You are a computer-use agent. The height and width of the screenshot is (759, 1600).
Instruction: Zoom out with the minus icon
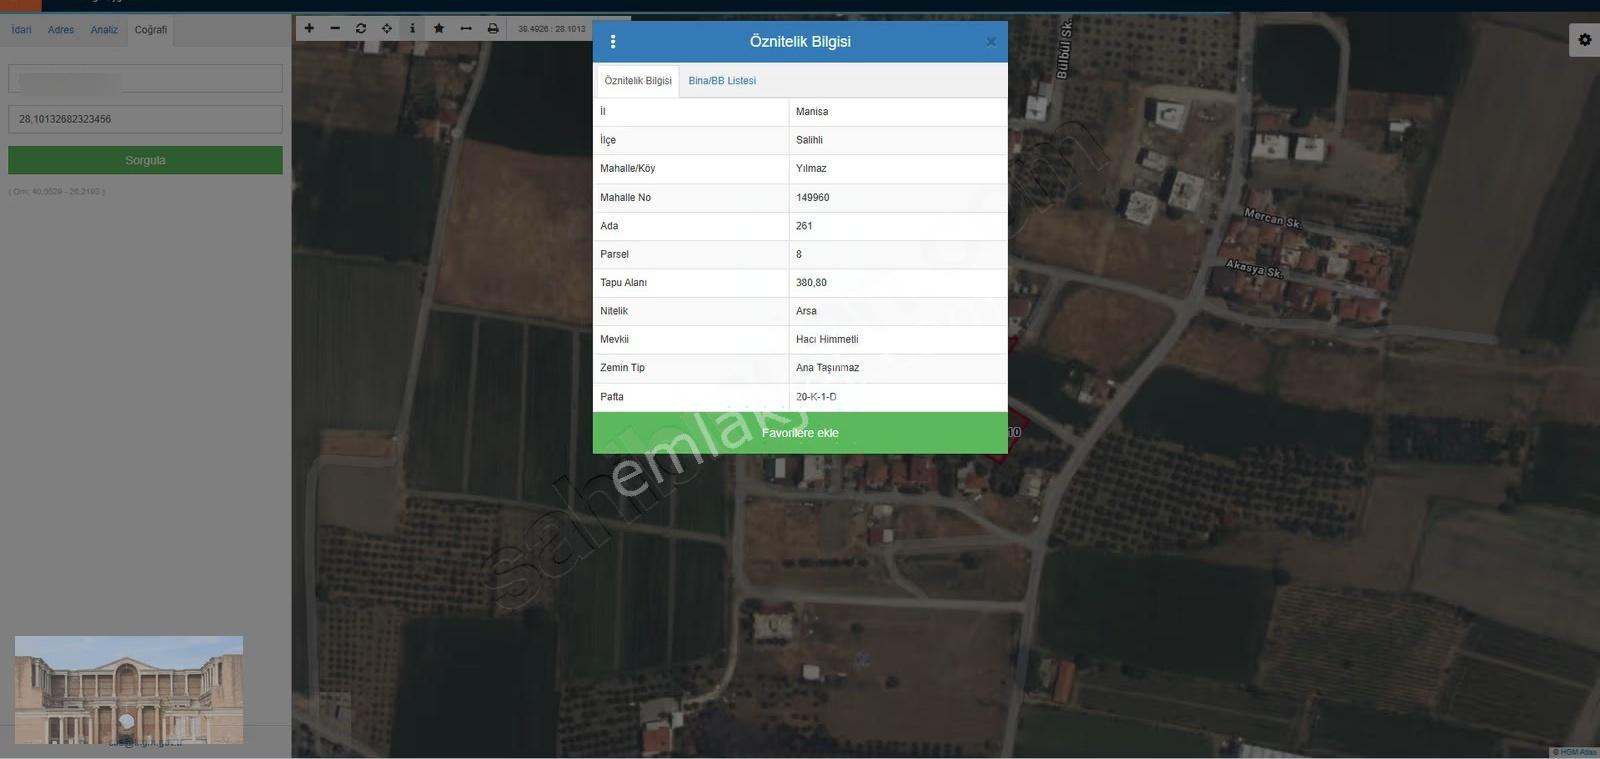335,28
